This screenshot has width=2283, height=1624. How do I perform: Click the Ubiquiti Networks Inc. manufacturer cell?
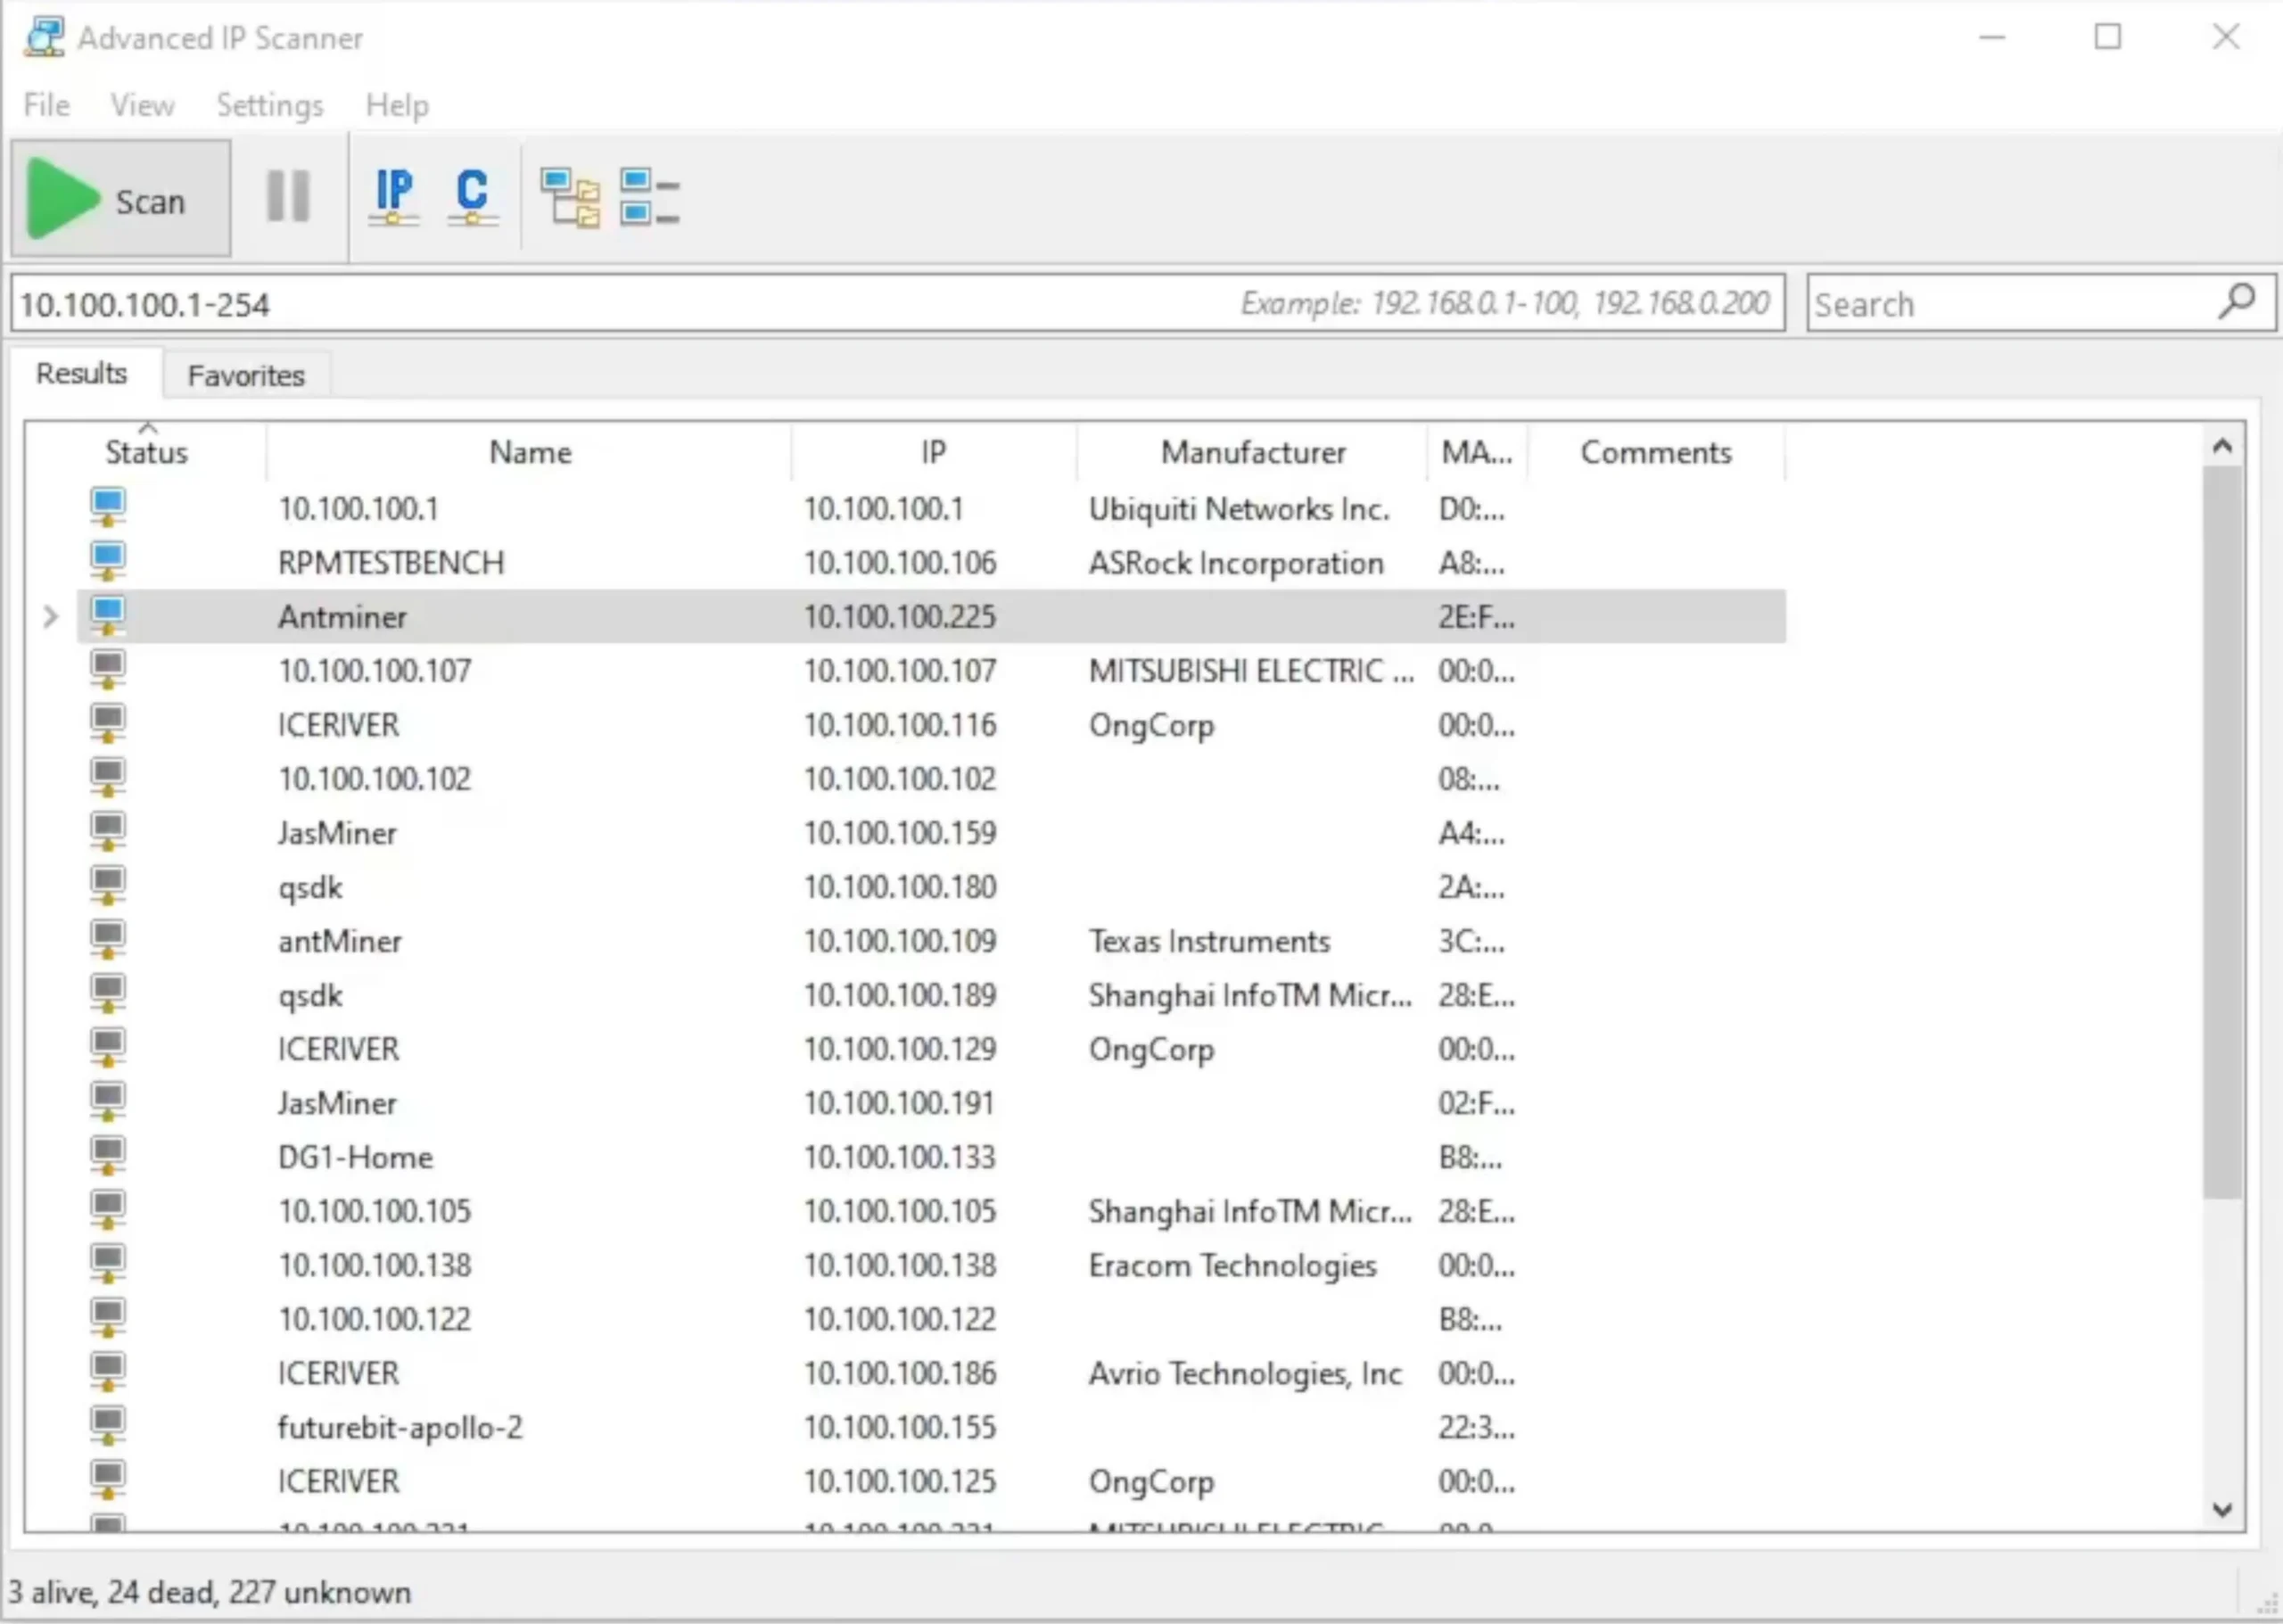coord(1239,509)
